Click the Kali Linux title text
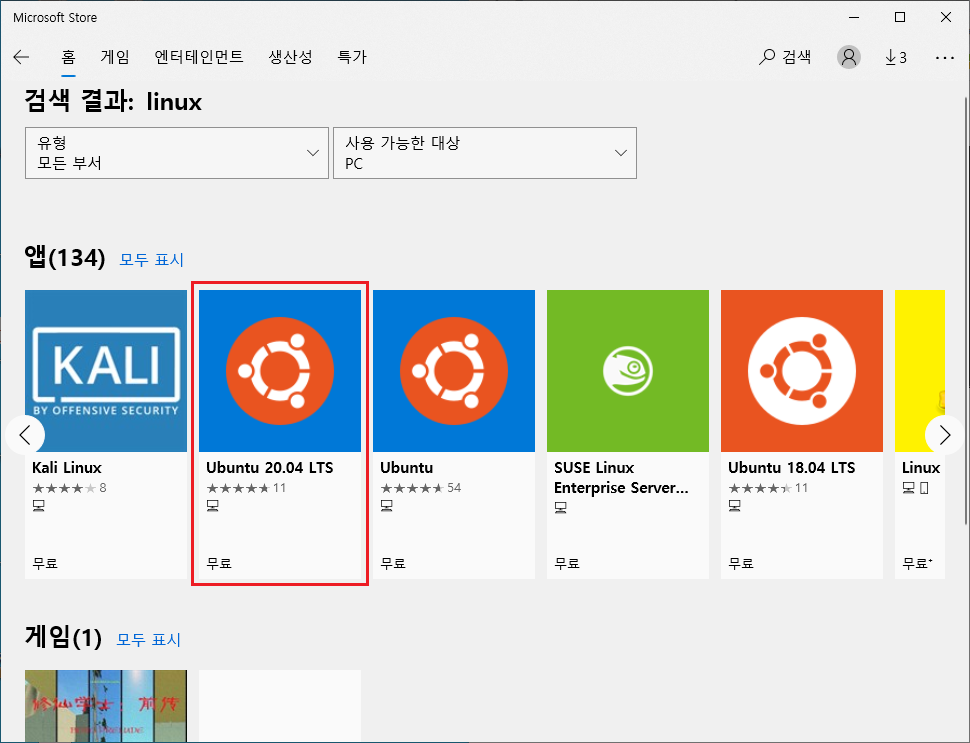This screenshot has width=970, height=743. 67,468
